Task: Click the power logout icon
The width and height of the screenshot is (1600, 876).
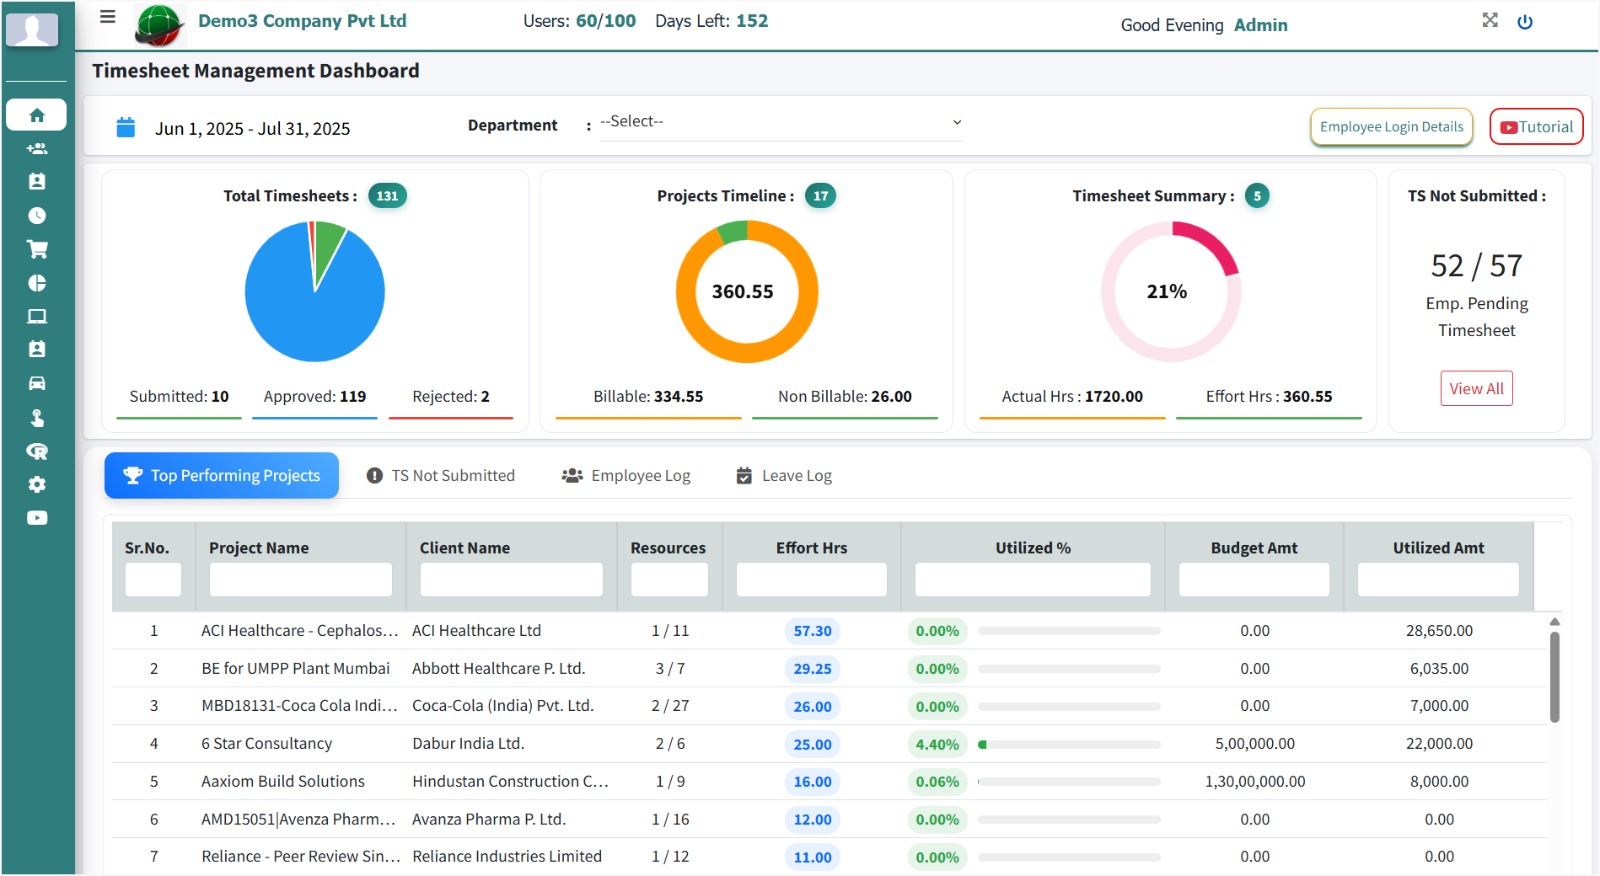Action: [1525, 21]
